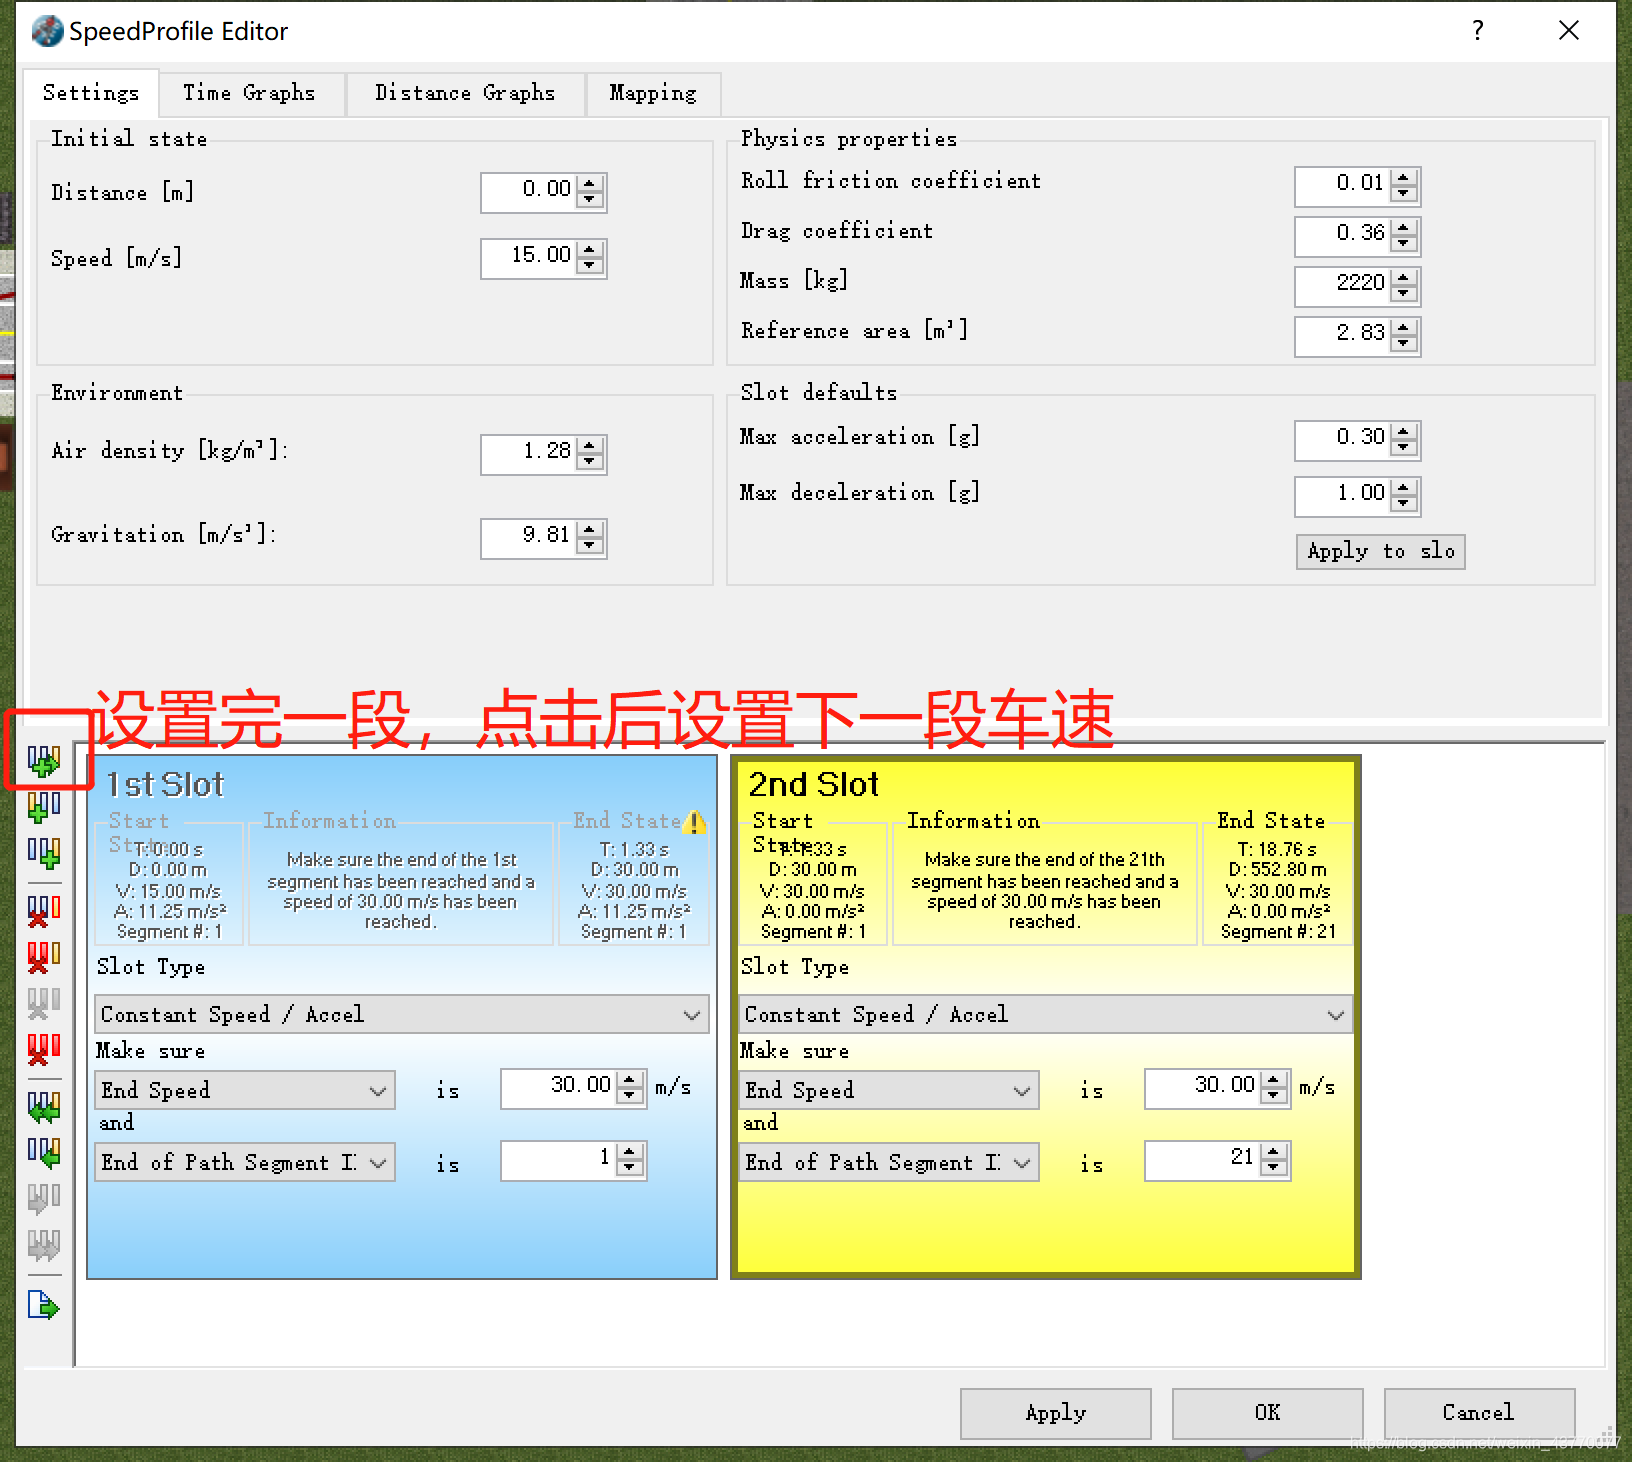Move the selected slot left
This screenshot has width=1632, height=1462.
pos(45,1105)
